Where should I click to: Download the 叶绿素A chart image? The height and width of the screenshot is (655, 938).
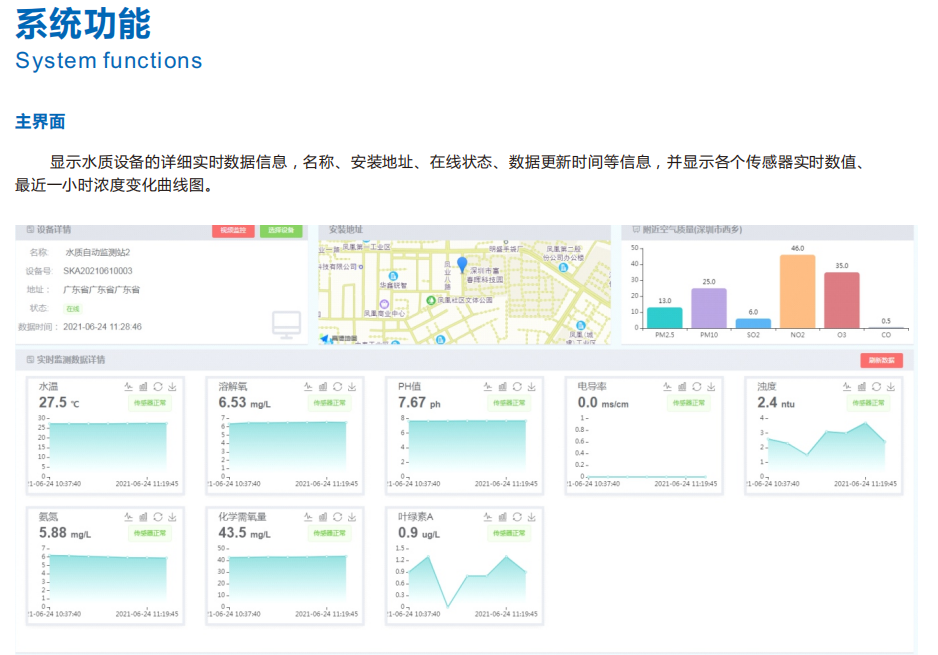tap(531, 517)
